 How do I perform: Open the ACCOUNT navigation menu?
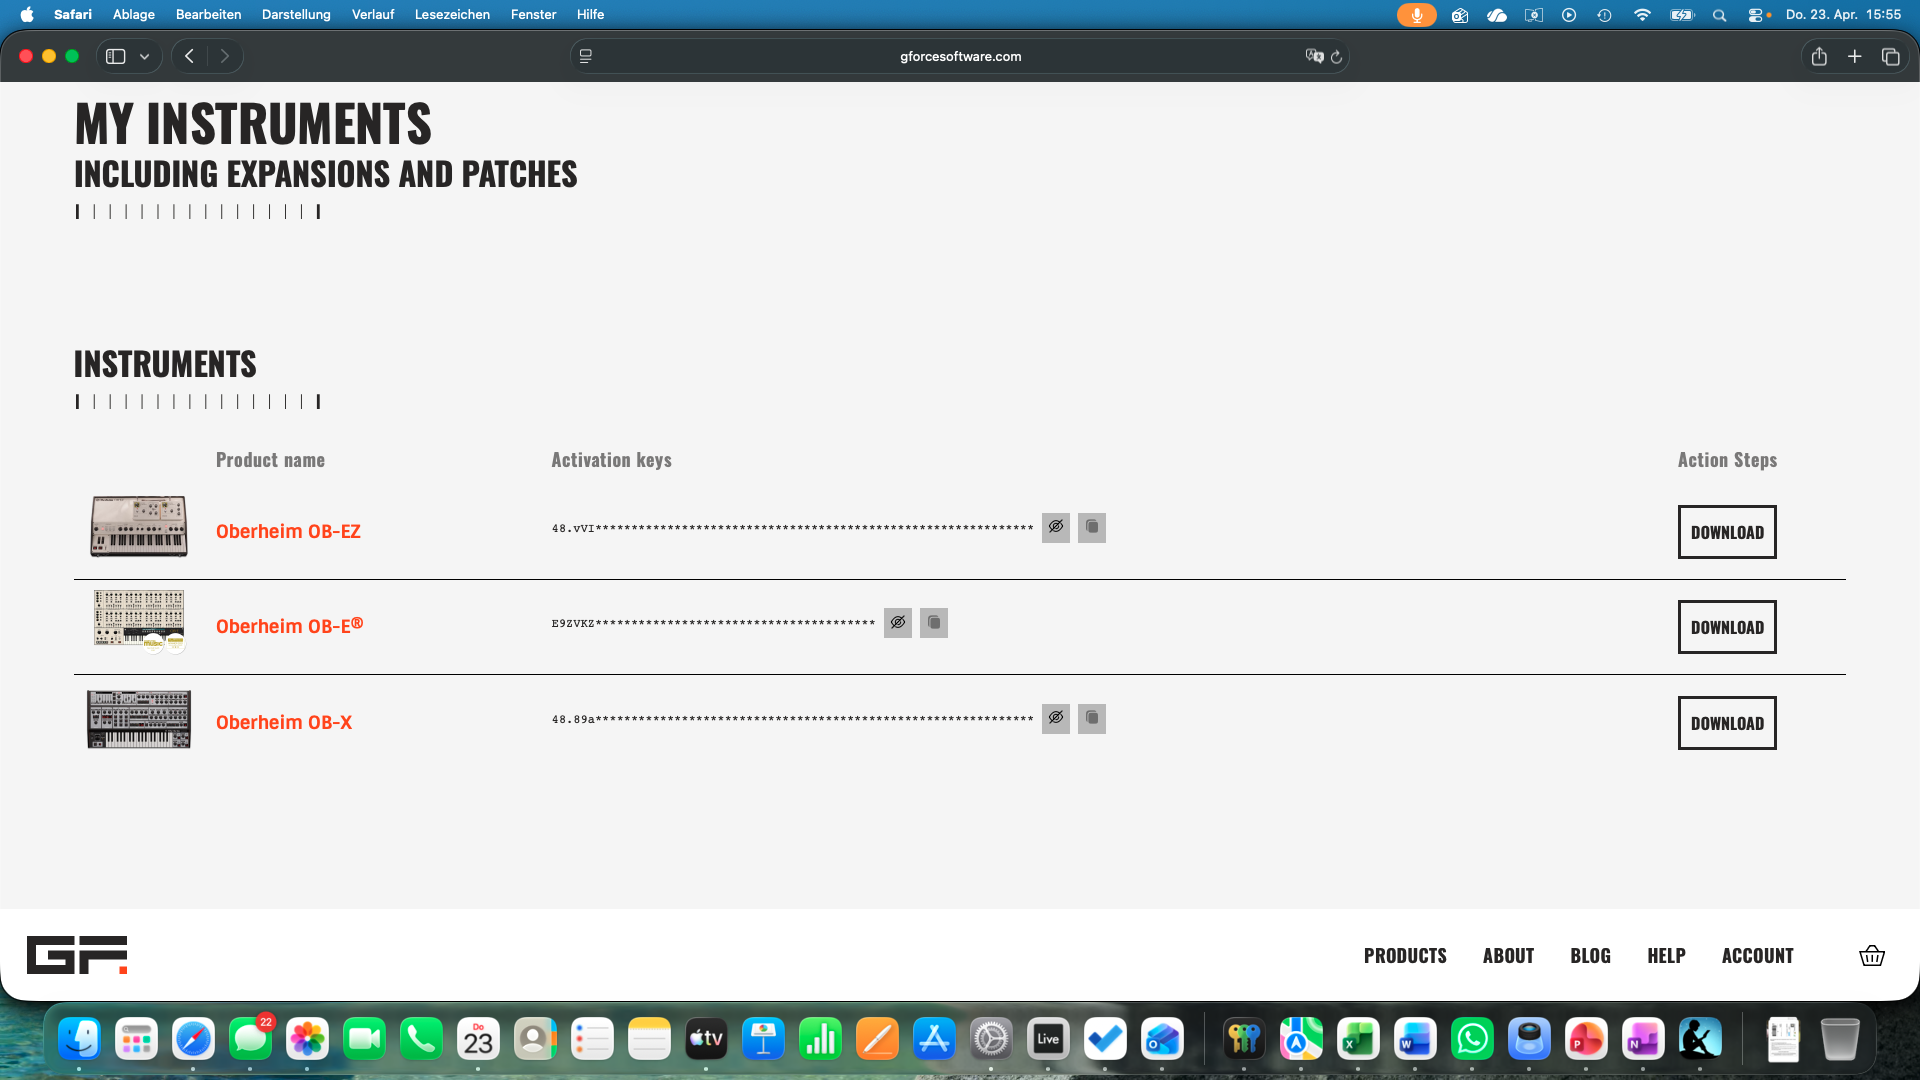point(1757,956)
